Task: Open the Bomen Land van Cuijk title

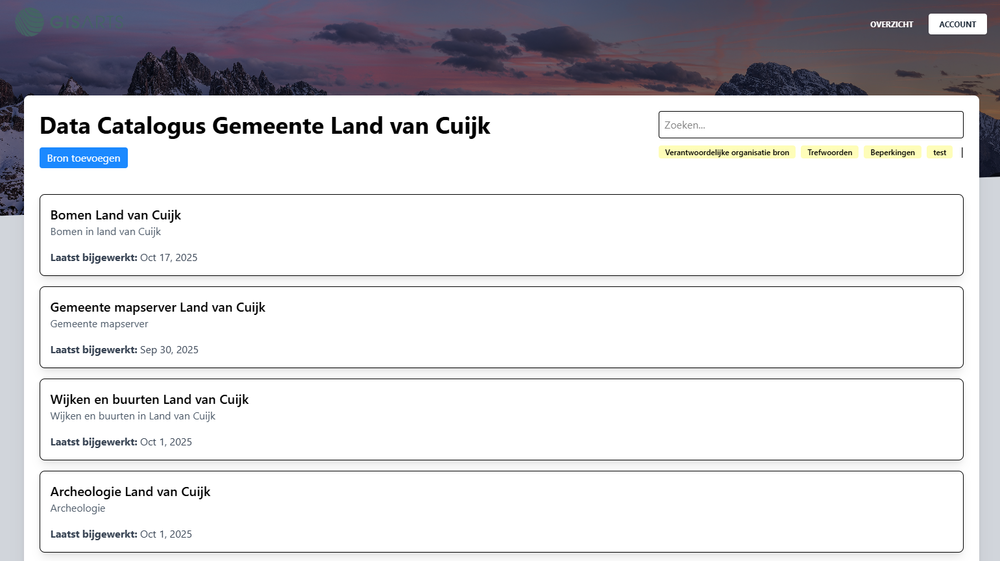Action: tap(115, 215)
